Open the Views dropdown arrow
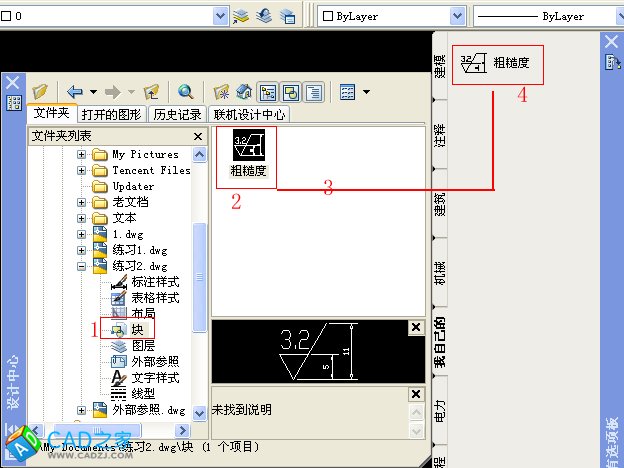The image size is (624, 468). pyautogui.click(x=367, y=92)
